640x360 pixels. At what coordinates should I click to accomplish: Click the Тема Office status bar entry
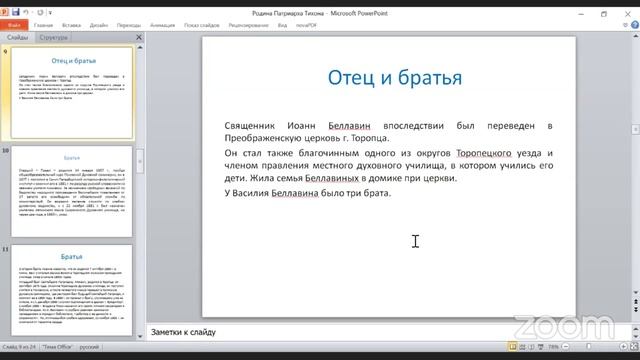[x=57, y=347]
